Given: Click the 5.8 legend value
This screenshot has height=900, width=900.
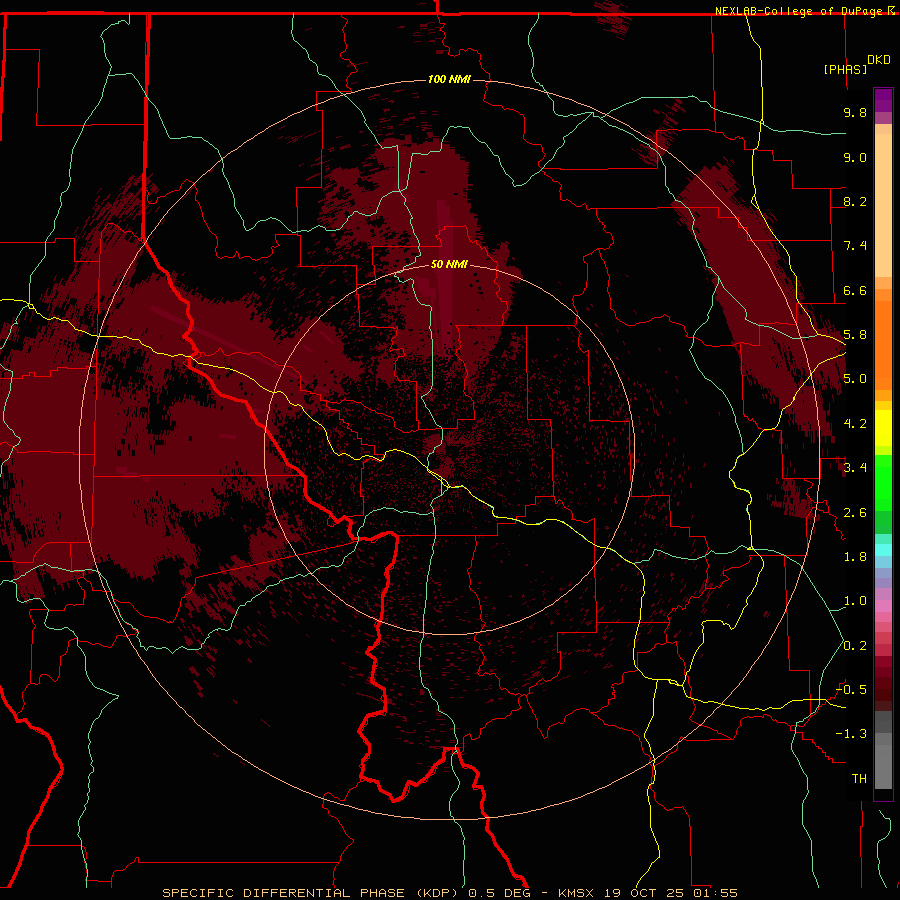Looking at the screenshot, I should (x=855, y=335).
